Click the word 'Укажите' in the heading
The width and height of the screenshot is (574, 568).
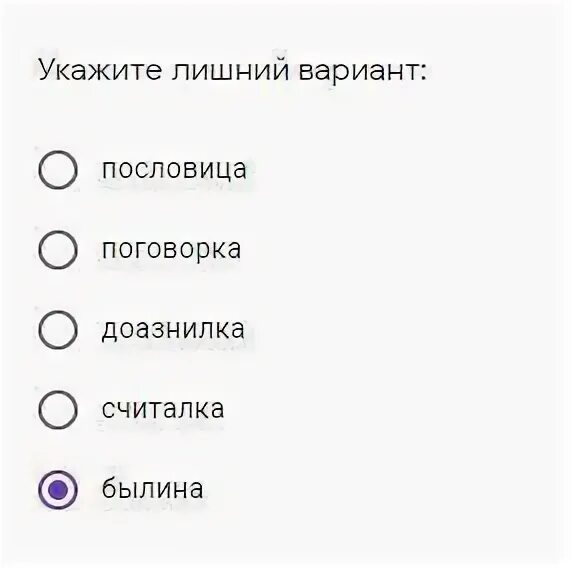coord(100,69)
